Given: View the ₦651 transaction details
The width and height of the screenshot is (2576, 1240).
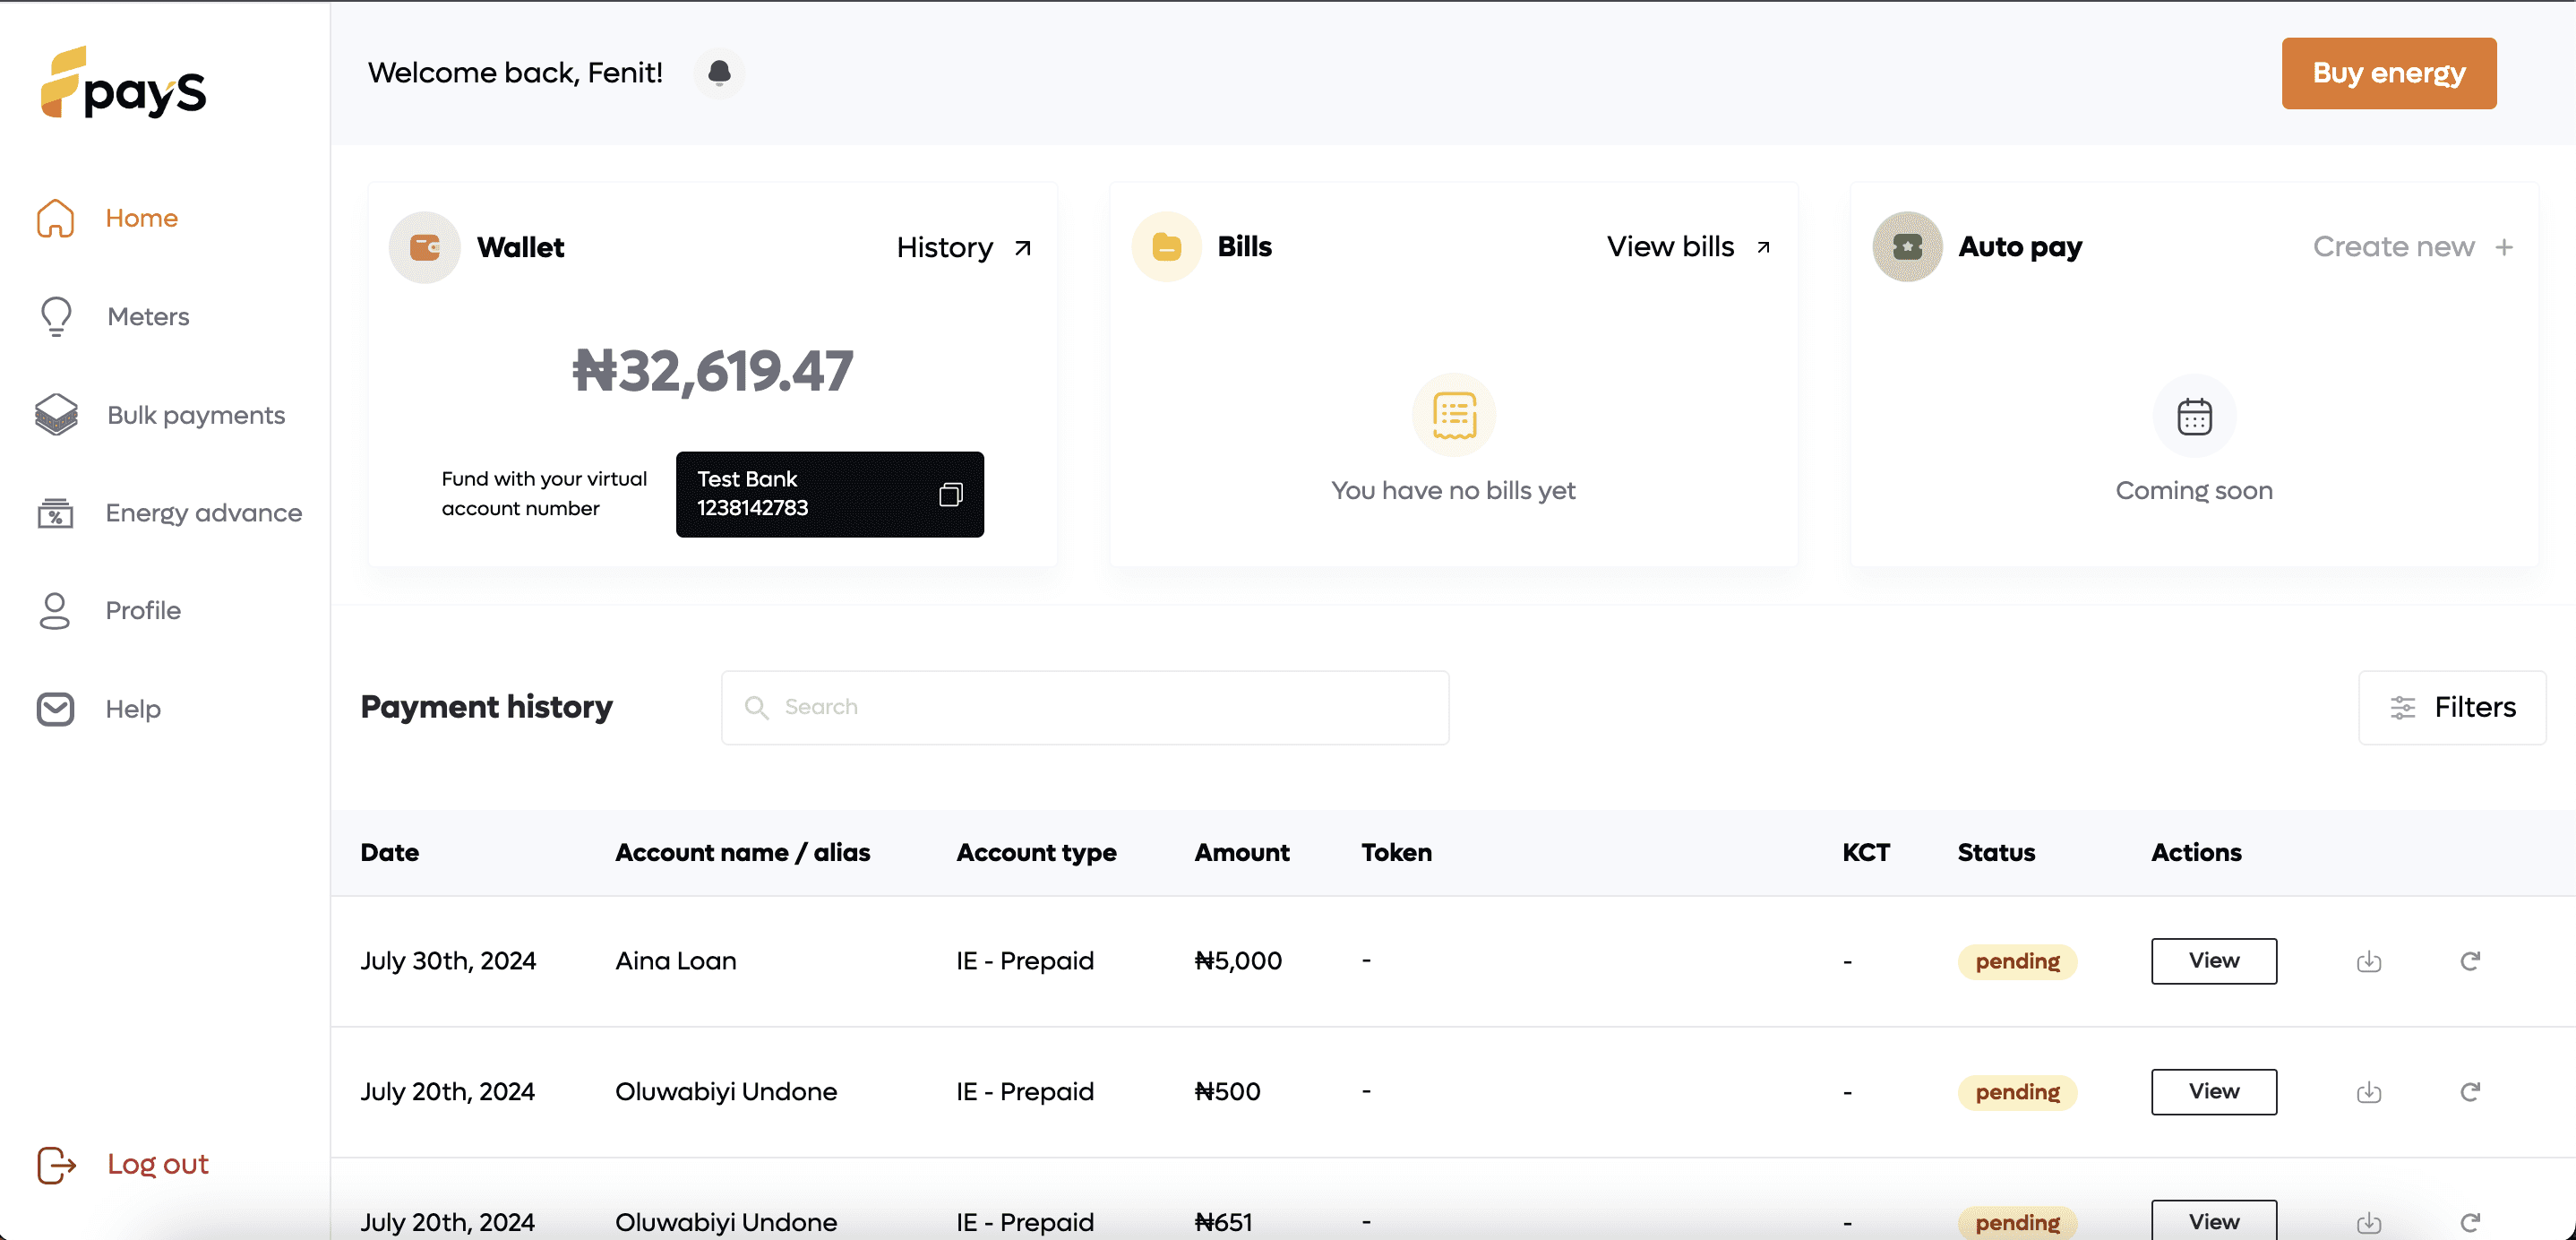Looking at the screenshot, I should coord(2213,1220).
